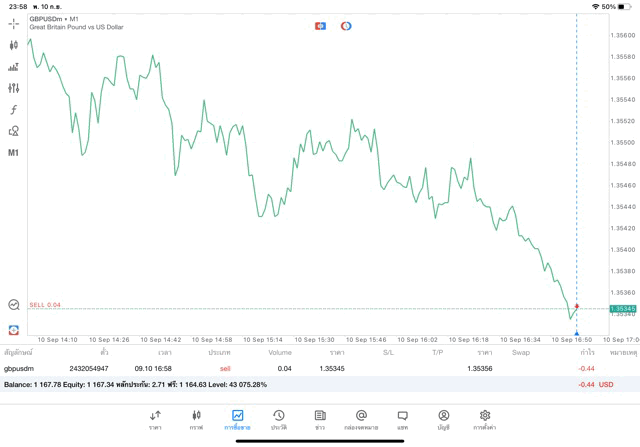
Task: Open chart settings sliders icon
Action: coord(14,88)
